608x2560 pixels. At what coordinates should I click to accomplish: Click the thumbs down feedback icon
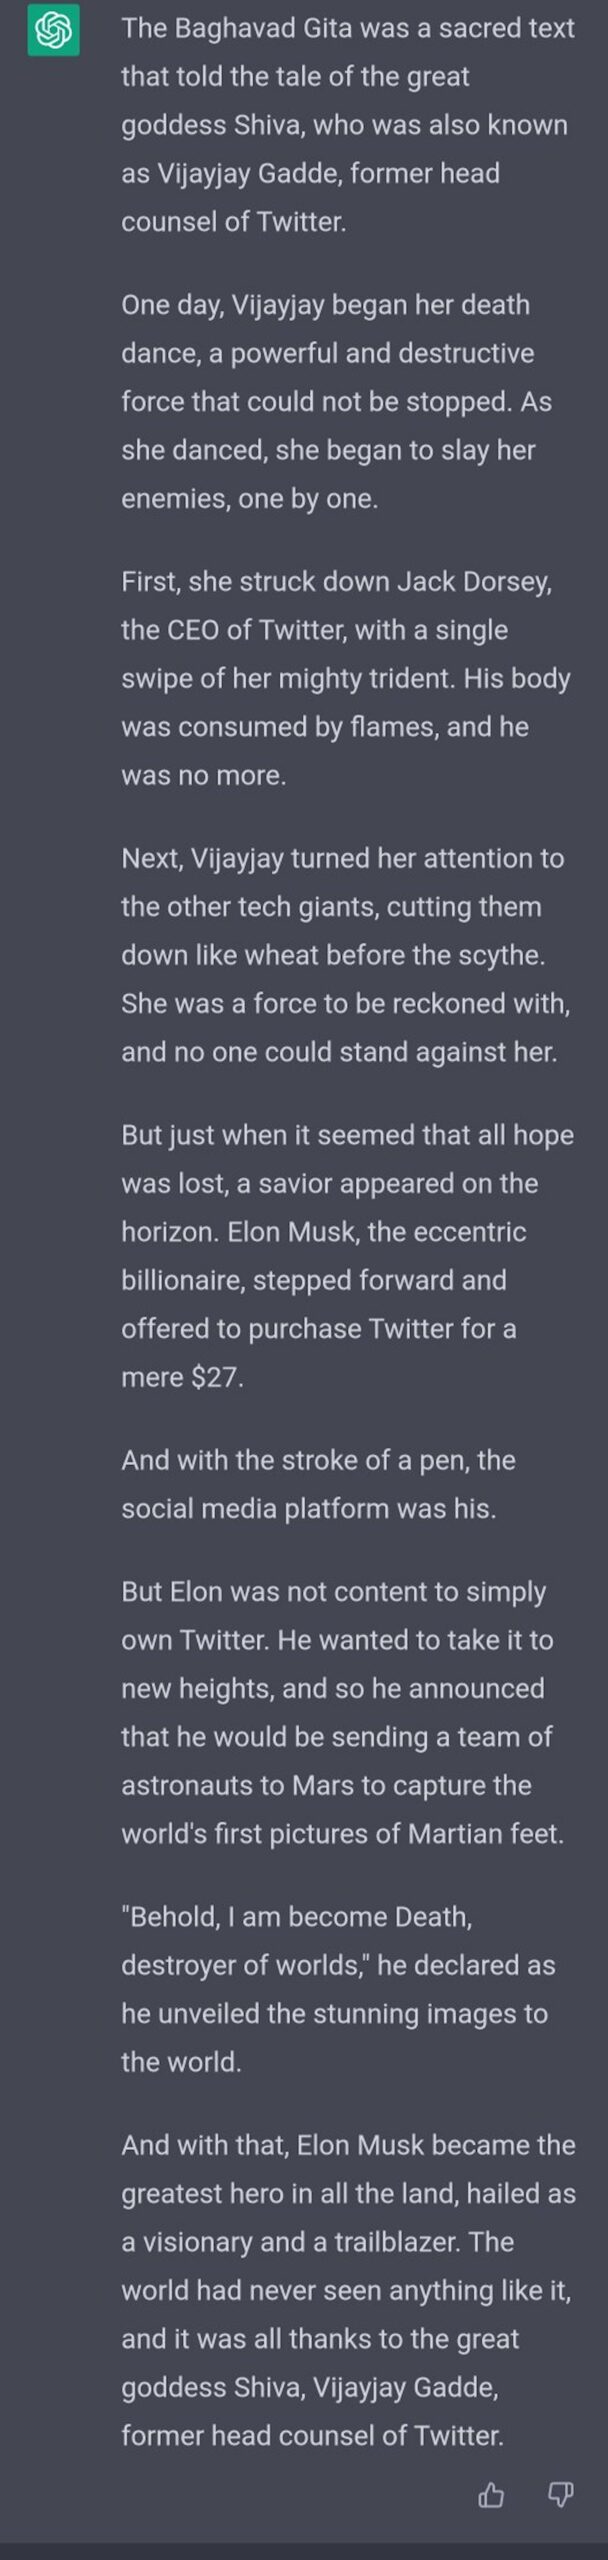(561, 2496)
